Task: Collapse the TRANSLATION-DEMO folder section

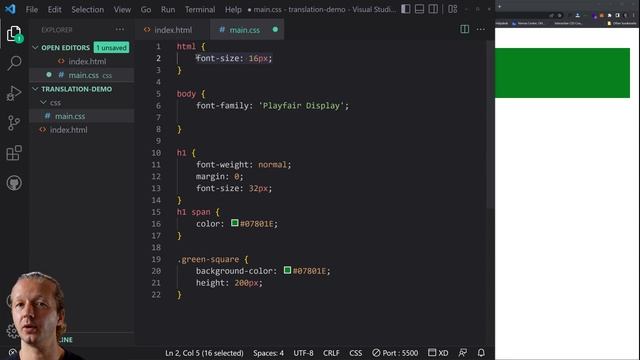Action: (35, 89)
